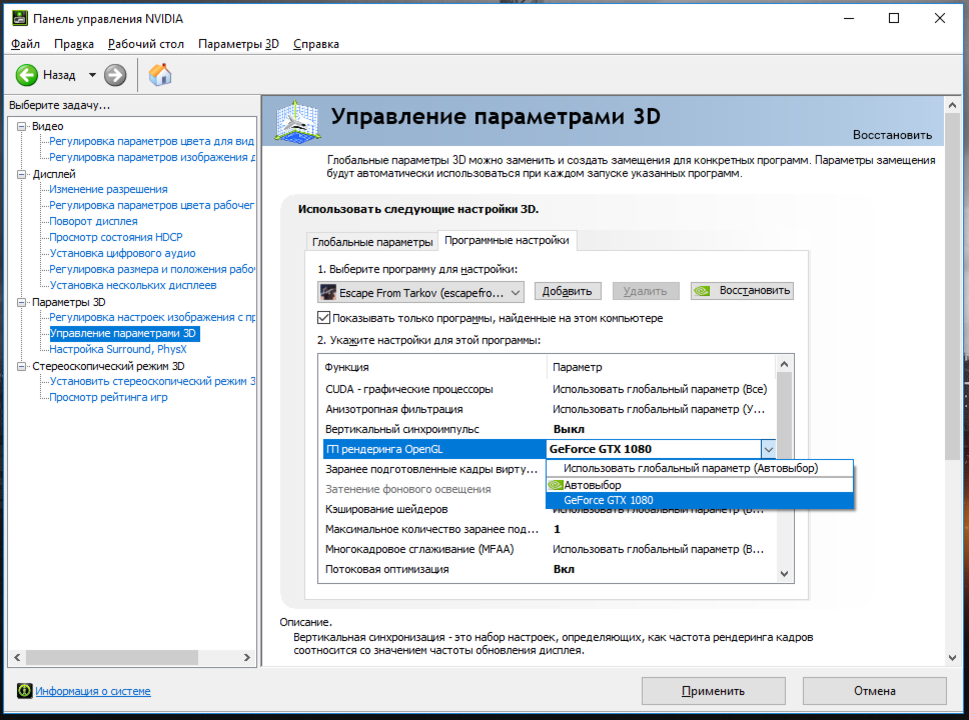Click the Forward arrow icon

point(115,75)
